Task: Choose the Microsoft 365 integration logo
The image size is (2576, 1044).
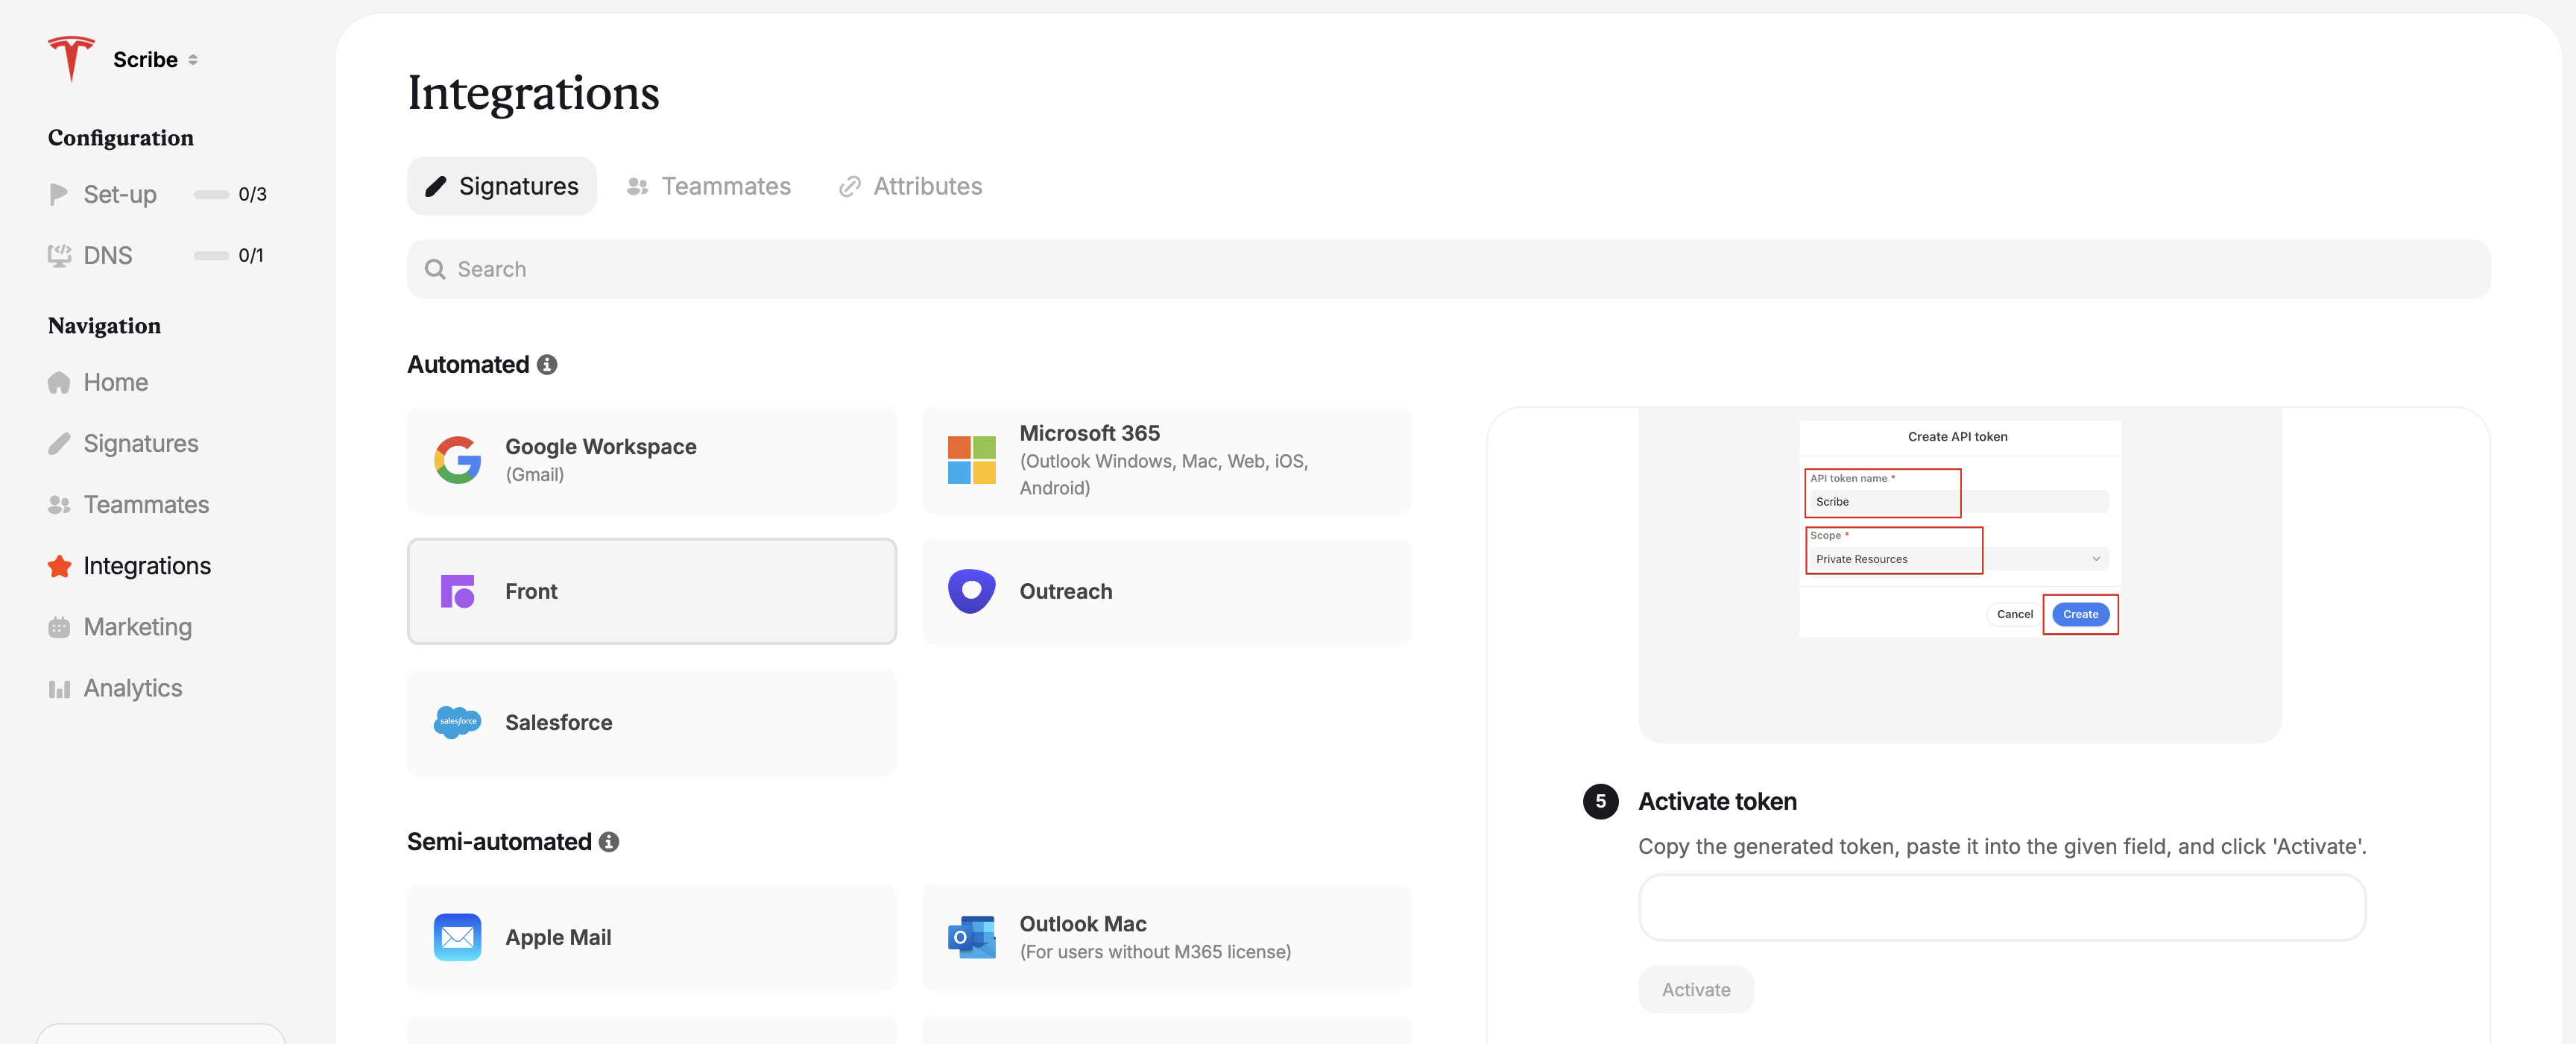Action: pos(971,460)
